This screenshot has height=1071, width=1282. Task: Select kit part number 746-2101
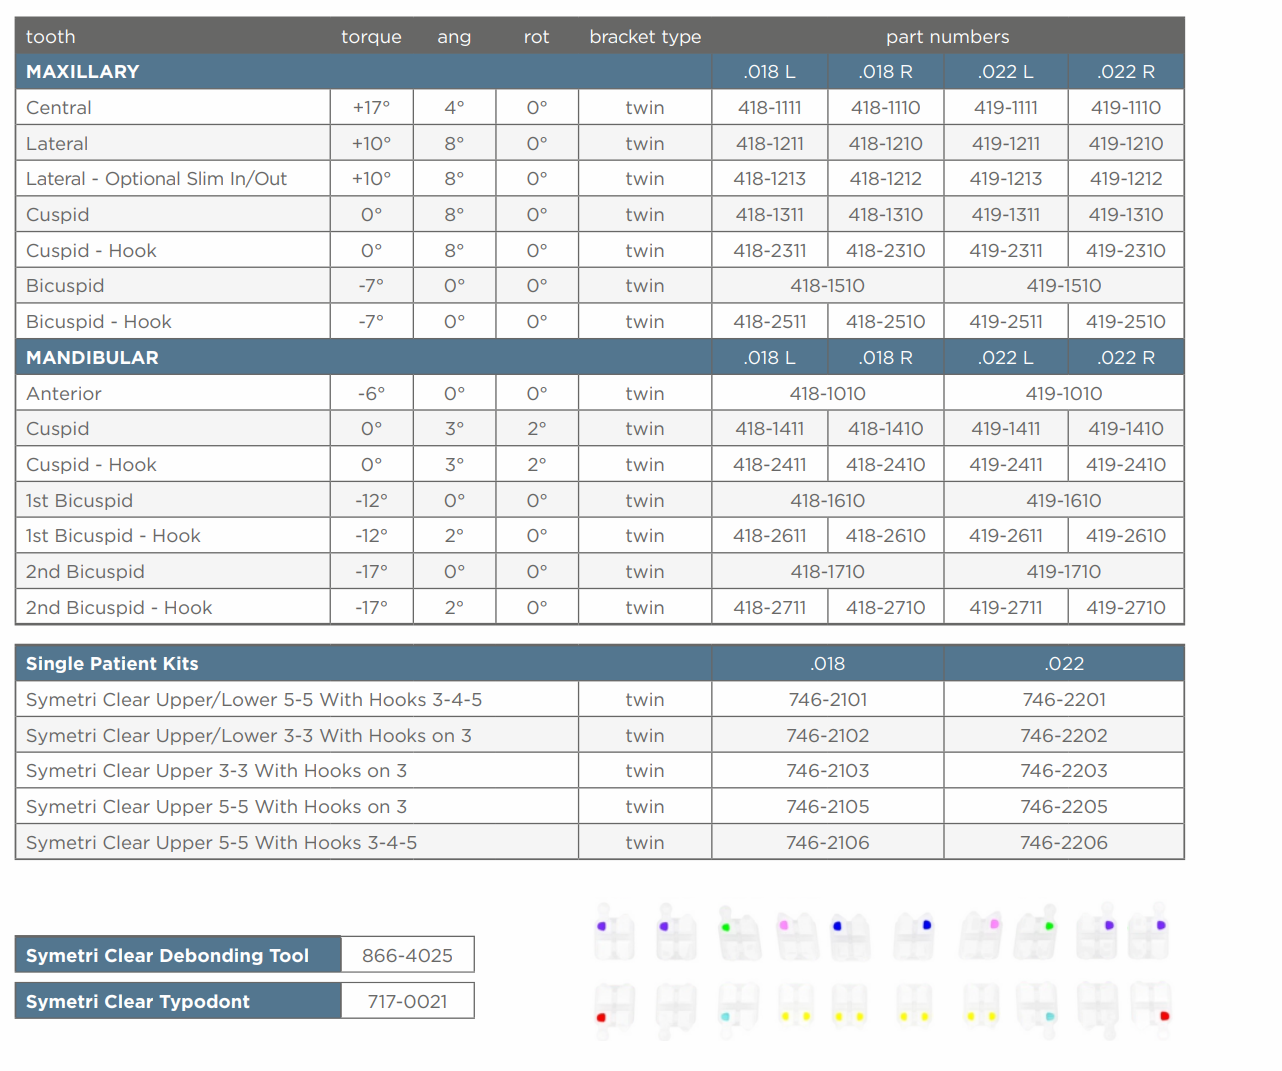(827, 700)
